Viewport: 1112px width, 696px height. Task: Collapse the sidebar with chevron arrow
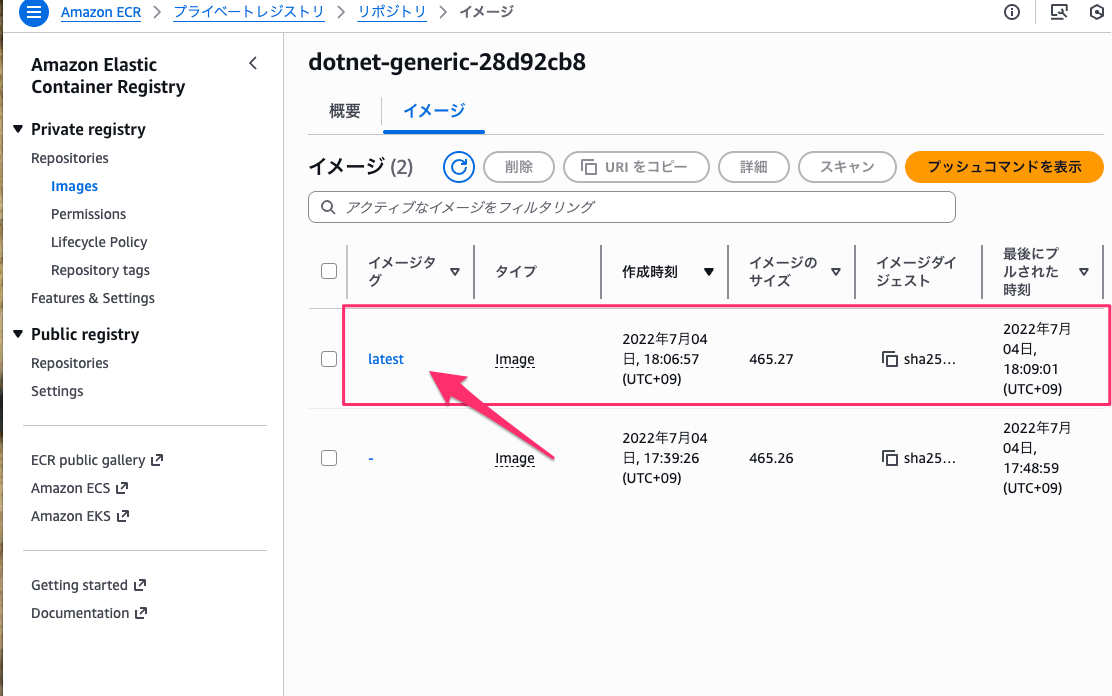point(253,64)
